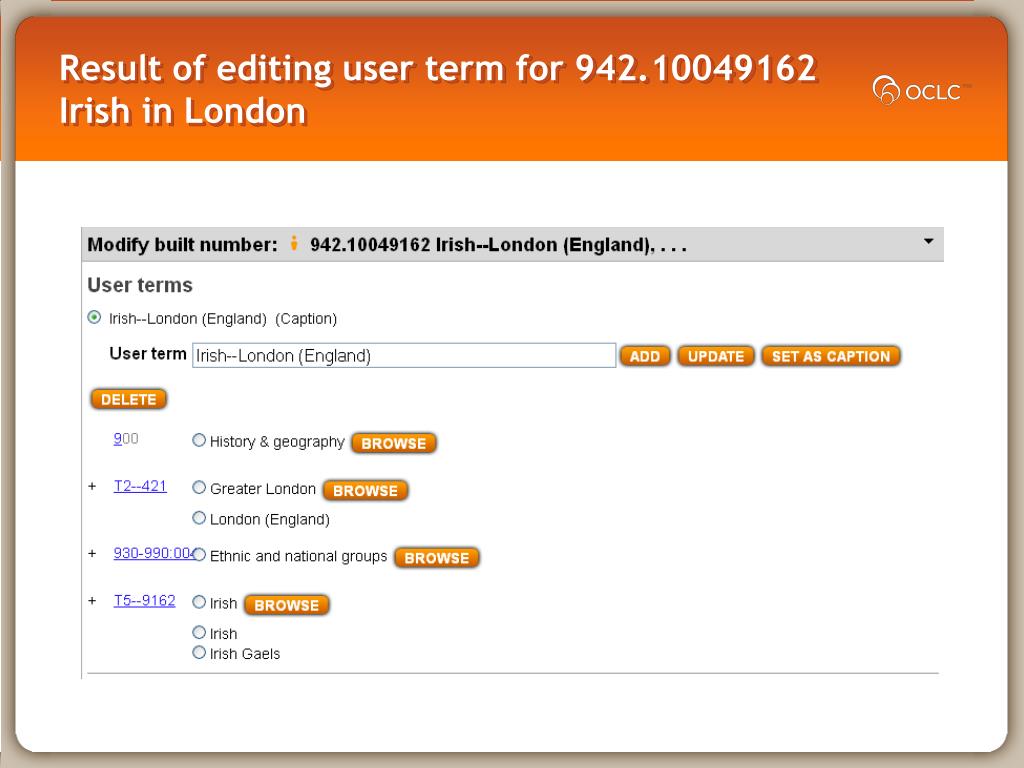
Task: Browse the Irish entry
Action: tap(287, 605)
